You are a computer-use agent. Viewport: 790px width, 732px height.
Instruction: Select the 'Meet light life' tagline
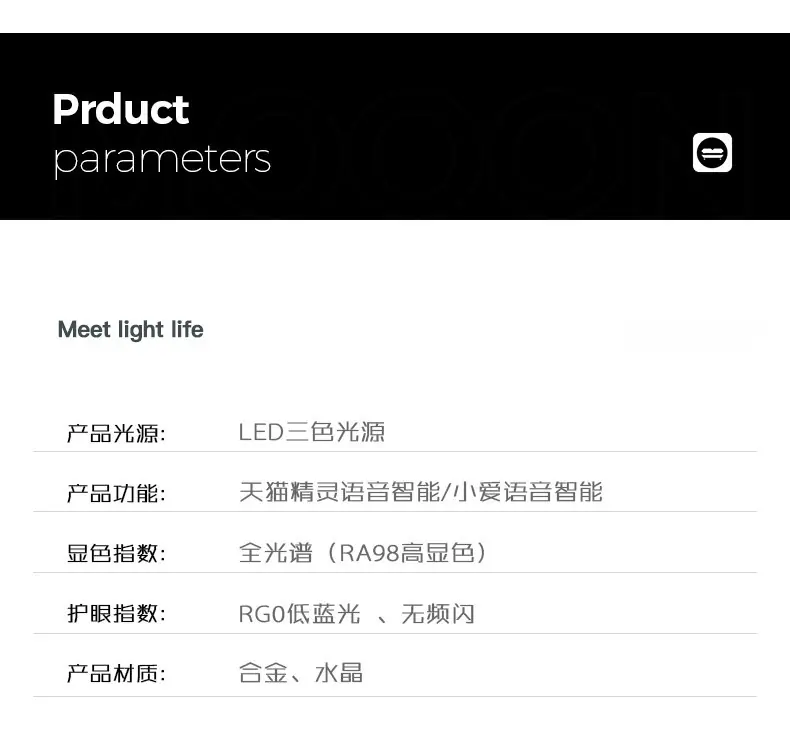130,330
